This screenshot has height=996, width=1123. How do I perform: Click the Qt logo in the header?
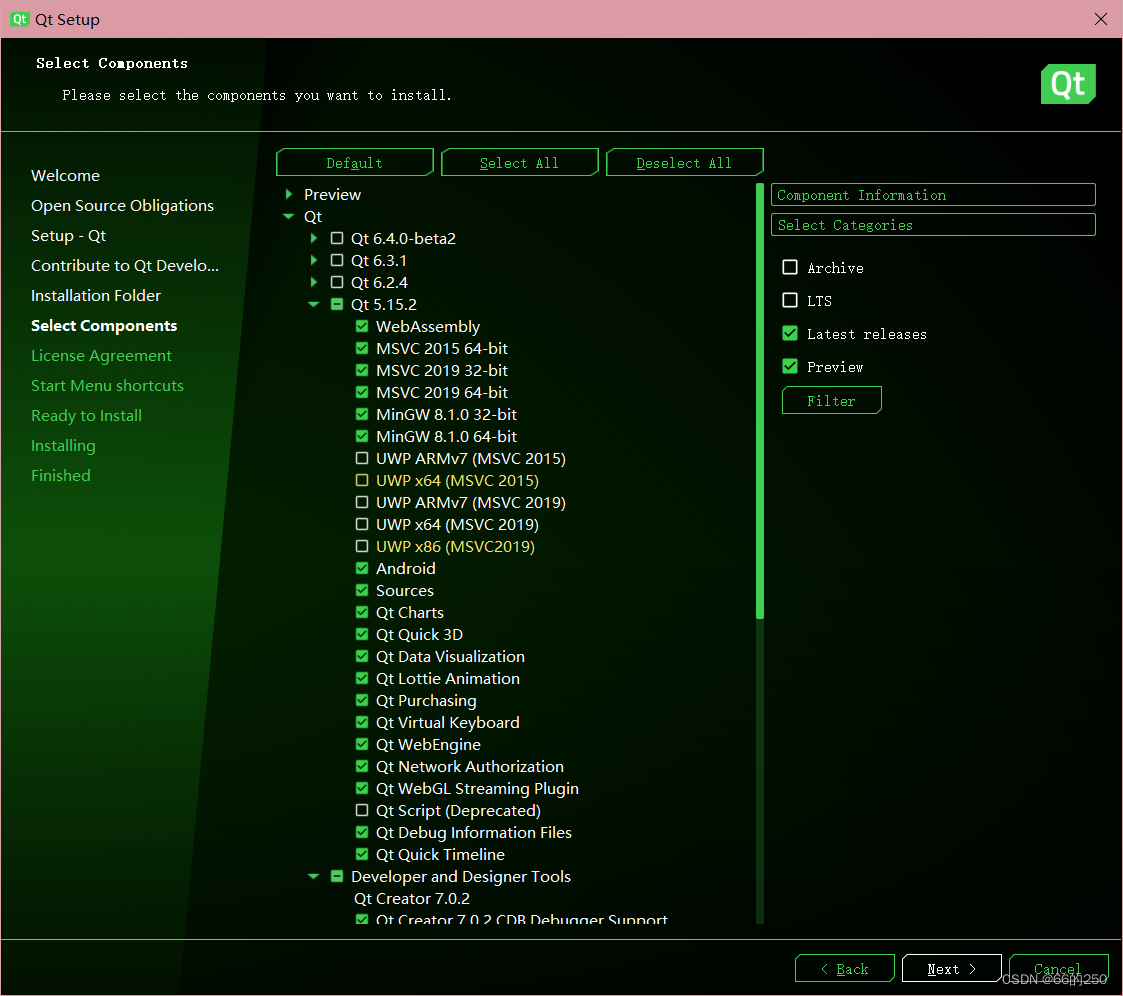(1068, 84)
